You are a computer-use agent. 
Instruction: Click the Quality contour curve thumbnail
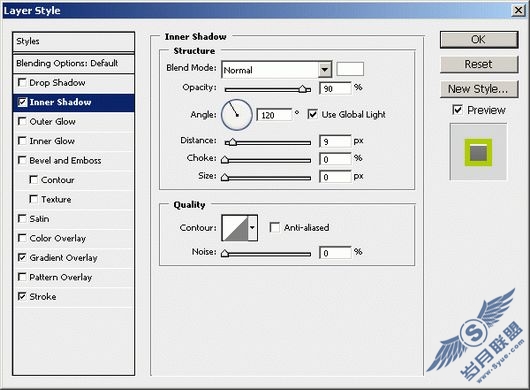click(x=236, y=228)
